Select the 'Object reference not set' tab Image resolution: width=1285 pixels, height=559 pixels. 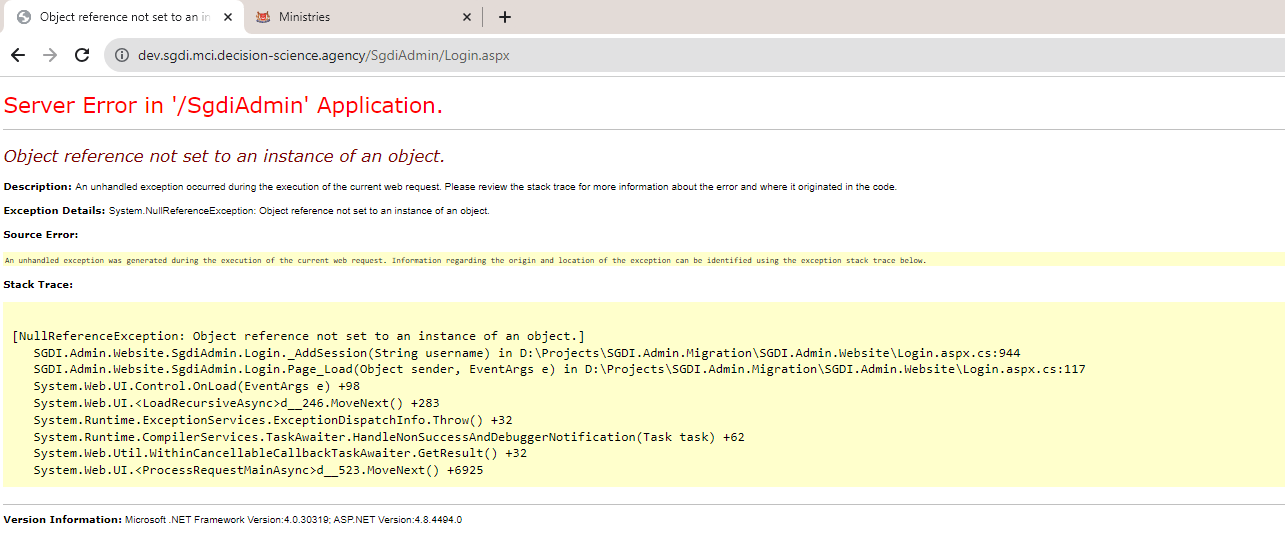(125, 17)
